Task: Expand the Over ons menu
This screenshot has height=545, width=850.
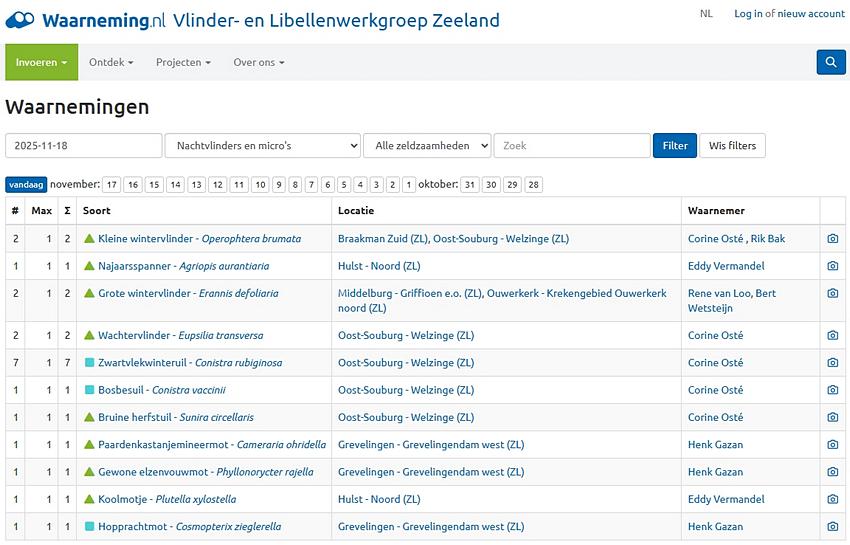Action: pos(259,62)
